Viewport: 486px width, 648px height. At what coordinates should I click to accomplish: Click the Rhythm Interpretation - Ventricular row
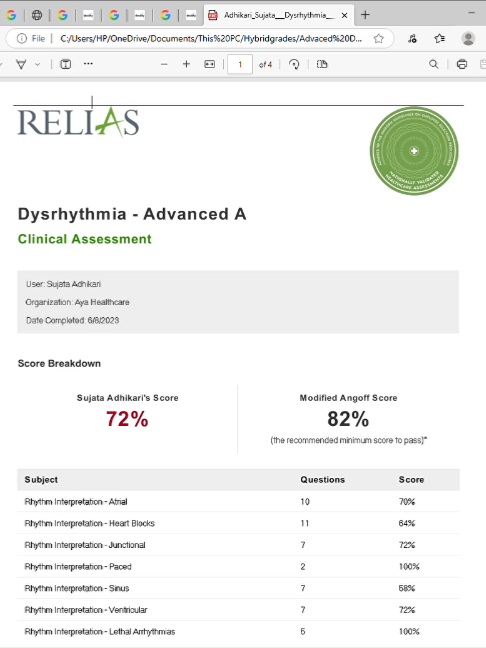click(x=238, y=610)
